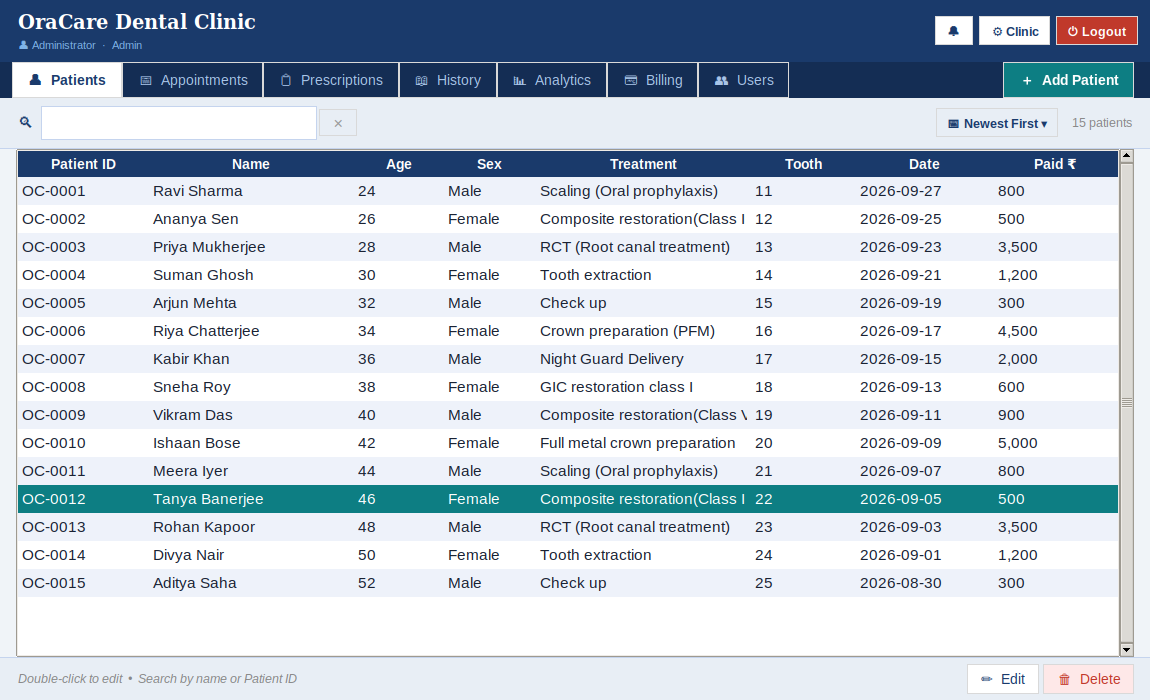Click the scrollbar down arrow

coord(1127,649)
